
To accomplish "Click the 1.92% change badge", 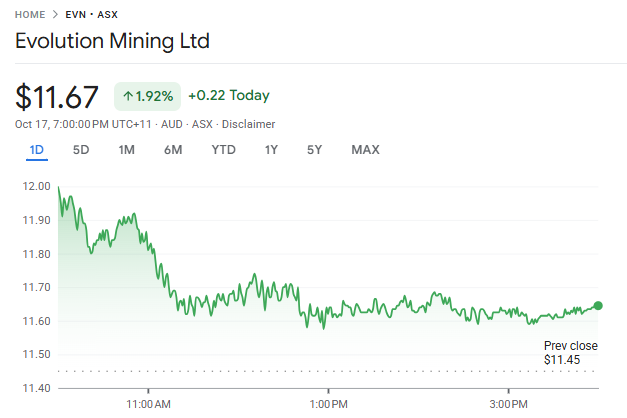I will [x=147, y=96].
